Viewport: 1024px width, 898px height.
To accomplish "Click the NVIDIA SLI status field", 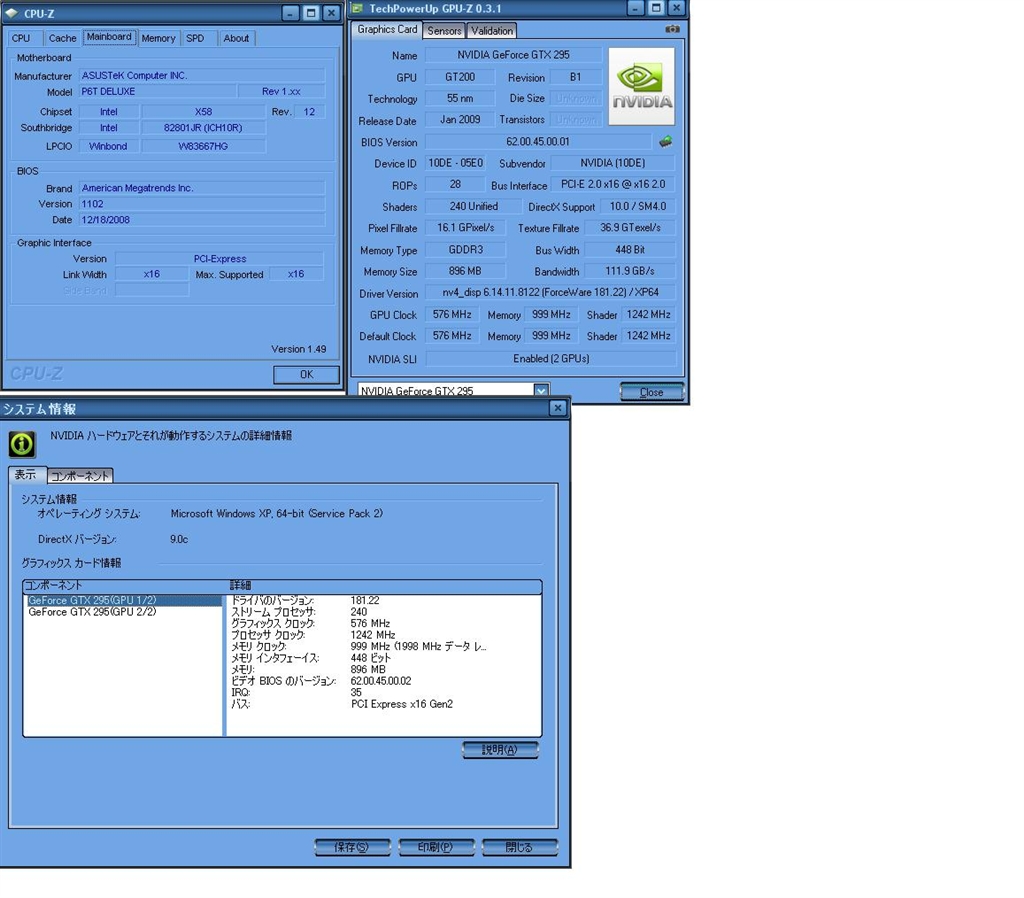I will click(x=551, y=359).
